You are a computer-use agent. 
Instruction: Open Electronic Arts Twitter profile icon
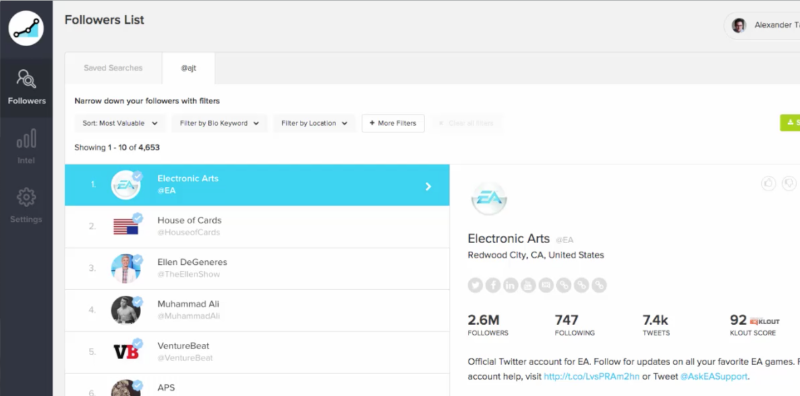coord(475,285)
